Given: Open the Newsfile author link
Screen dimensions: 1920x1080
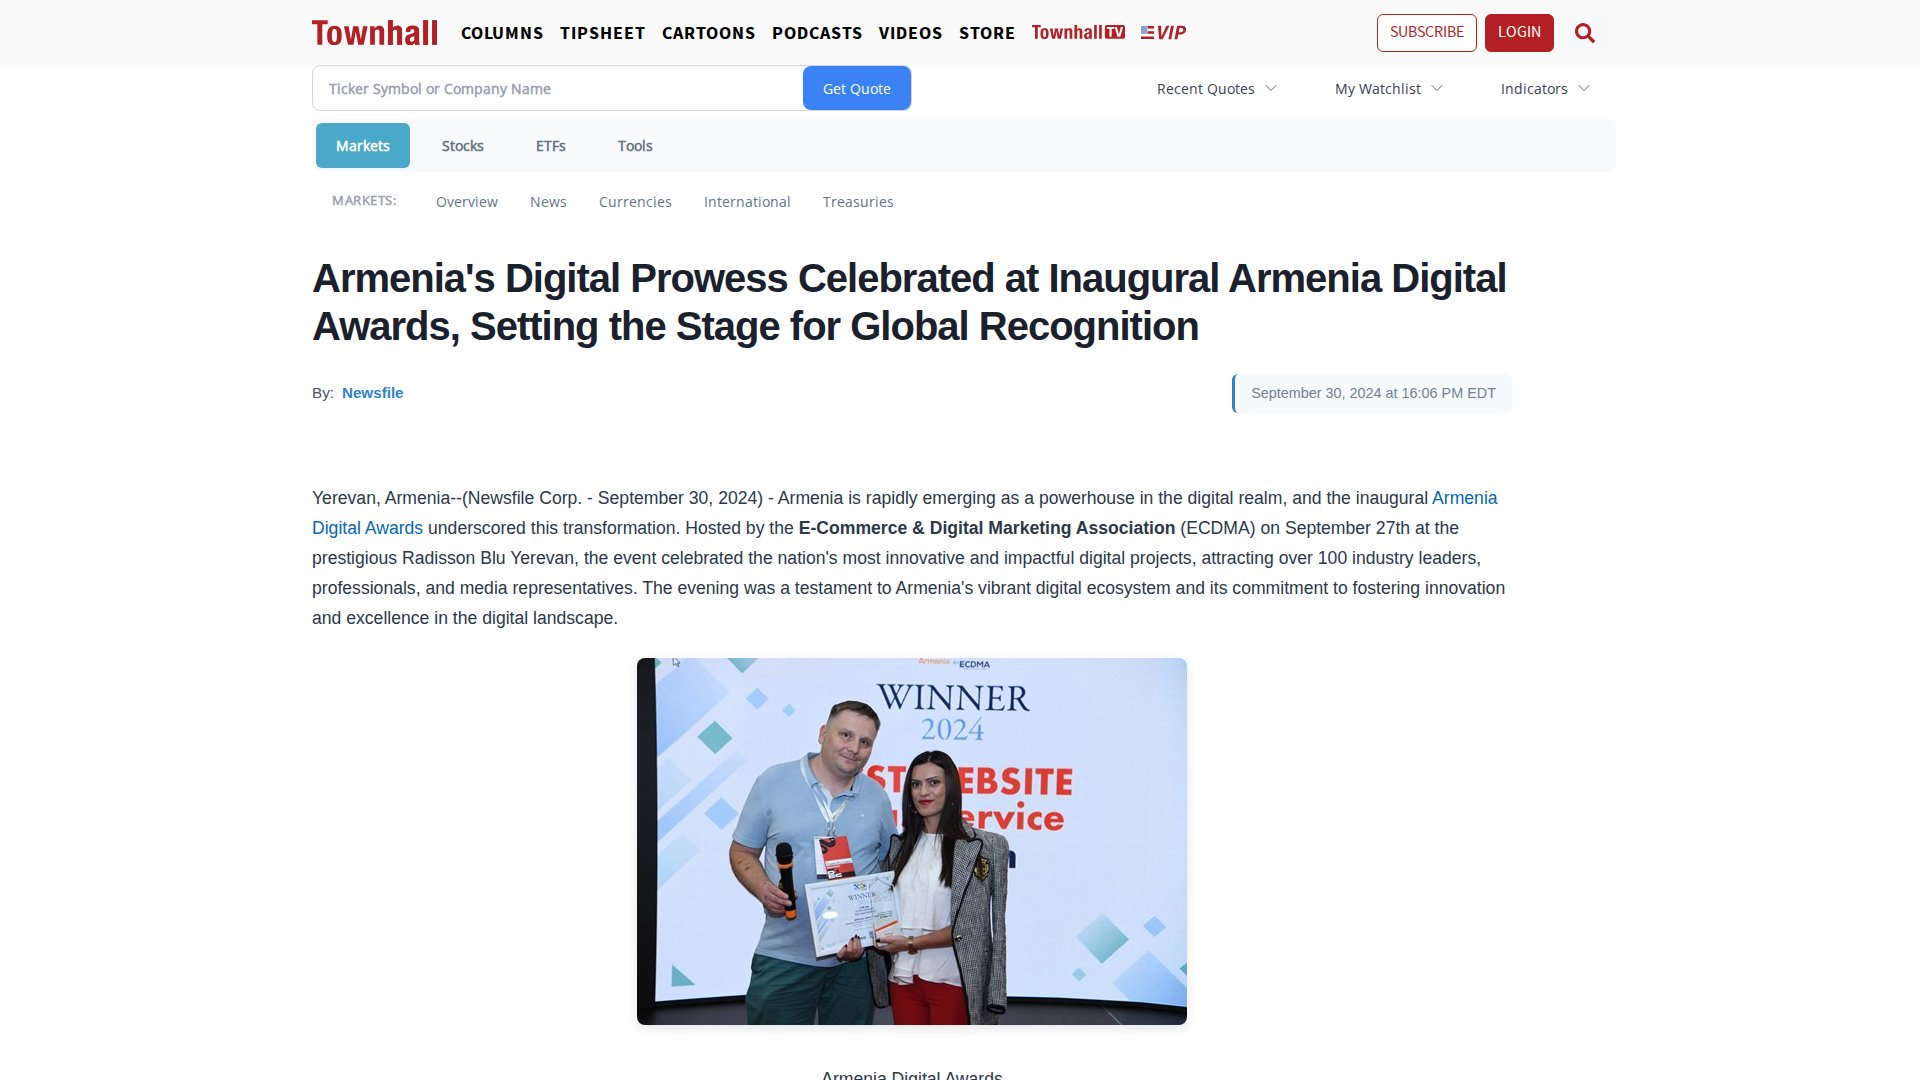Looking at the screenshot, I should [372, 393].
